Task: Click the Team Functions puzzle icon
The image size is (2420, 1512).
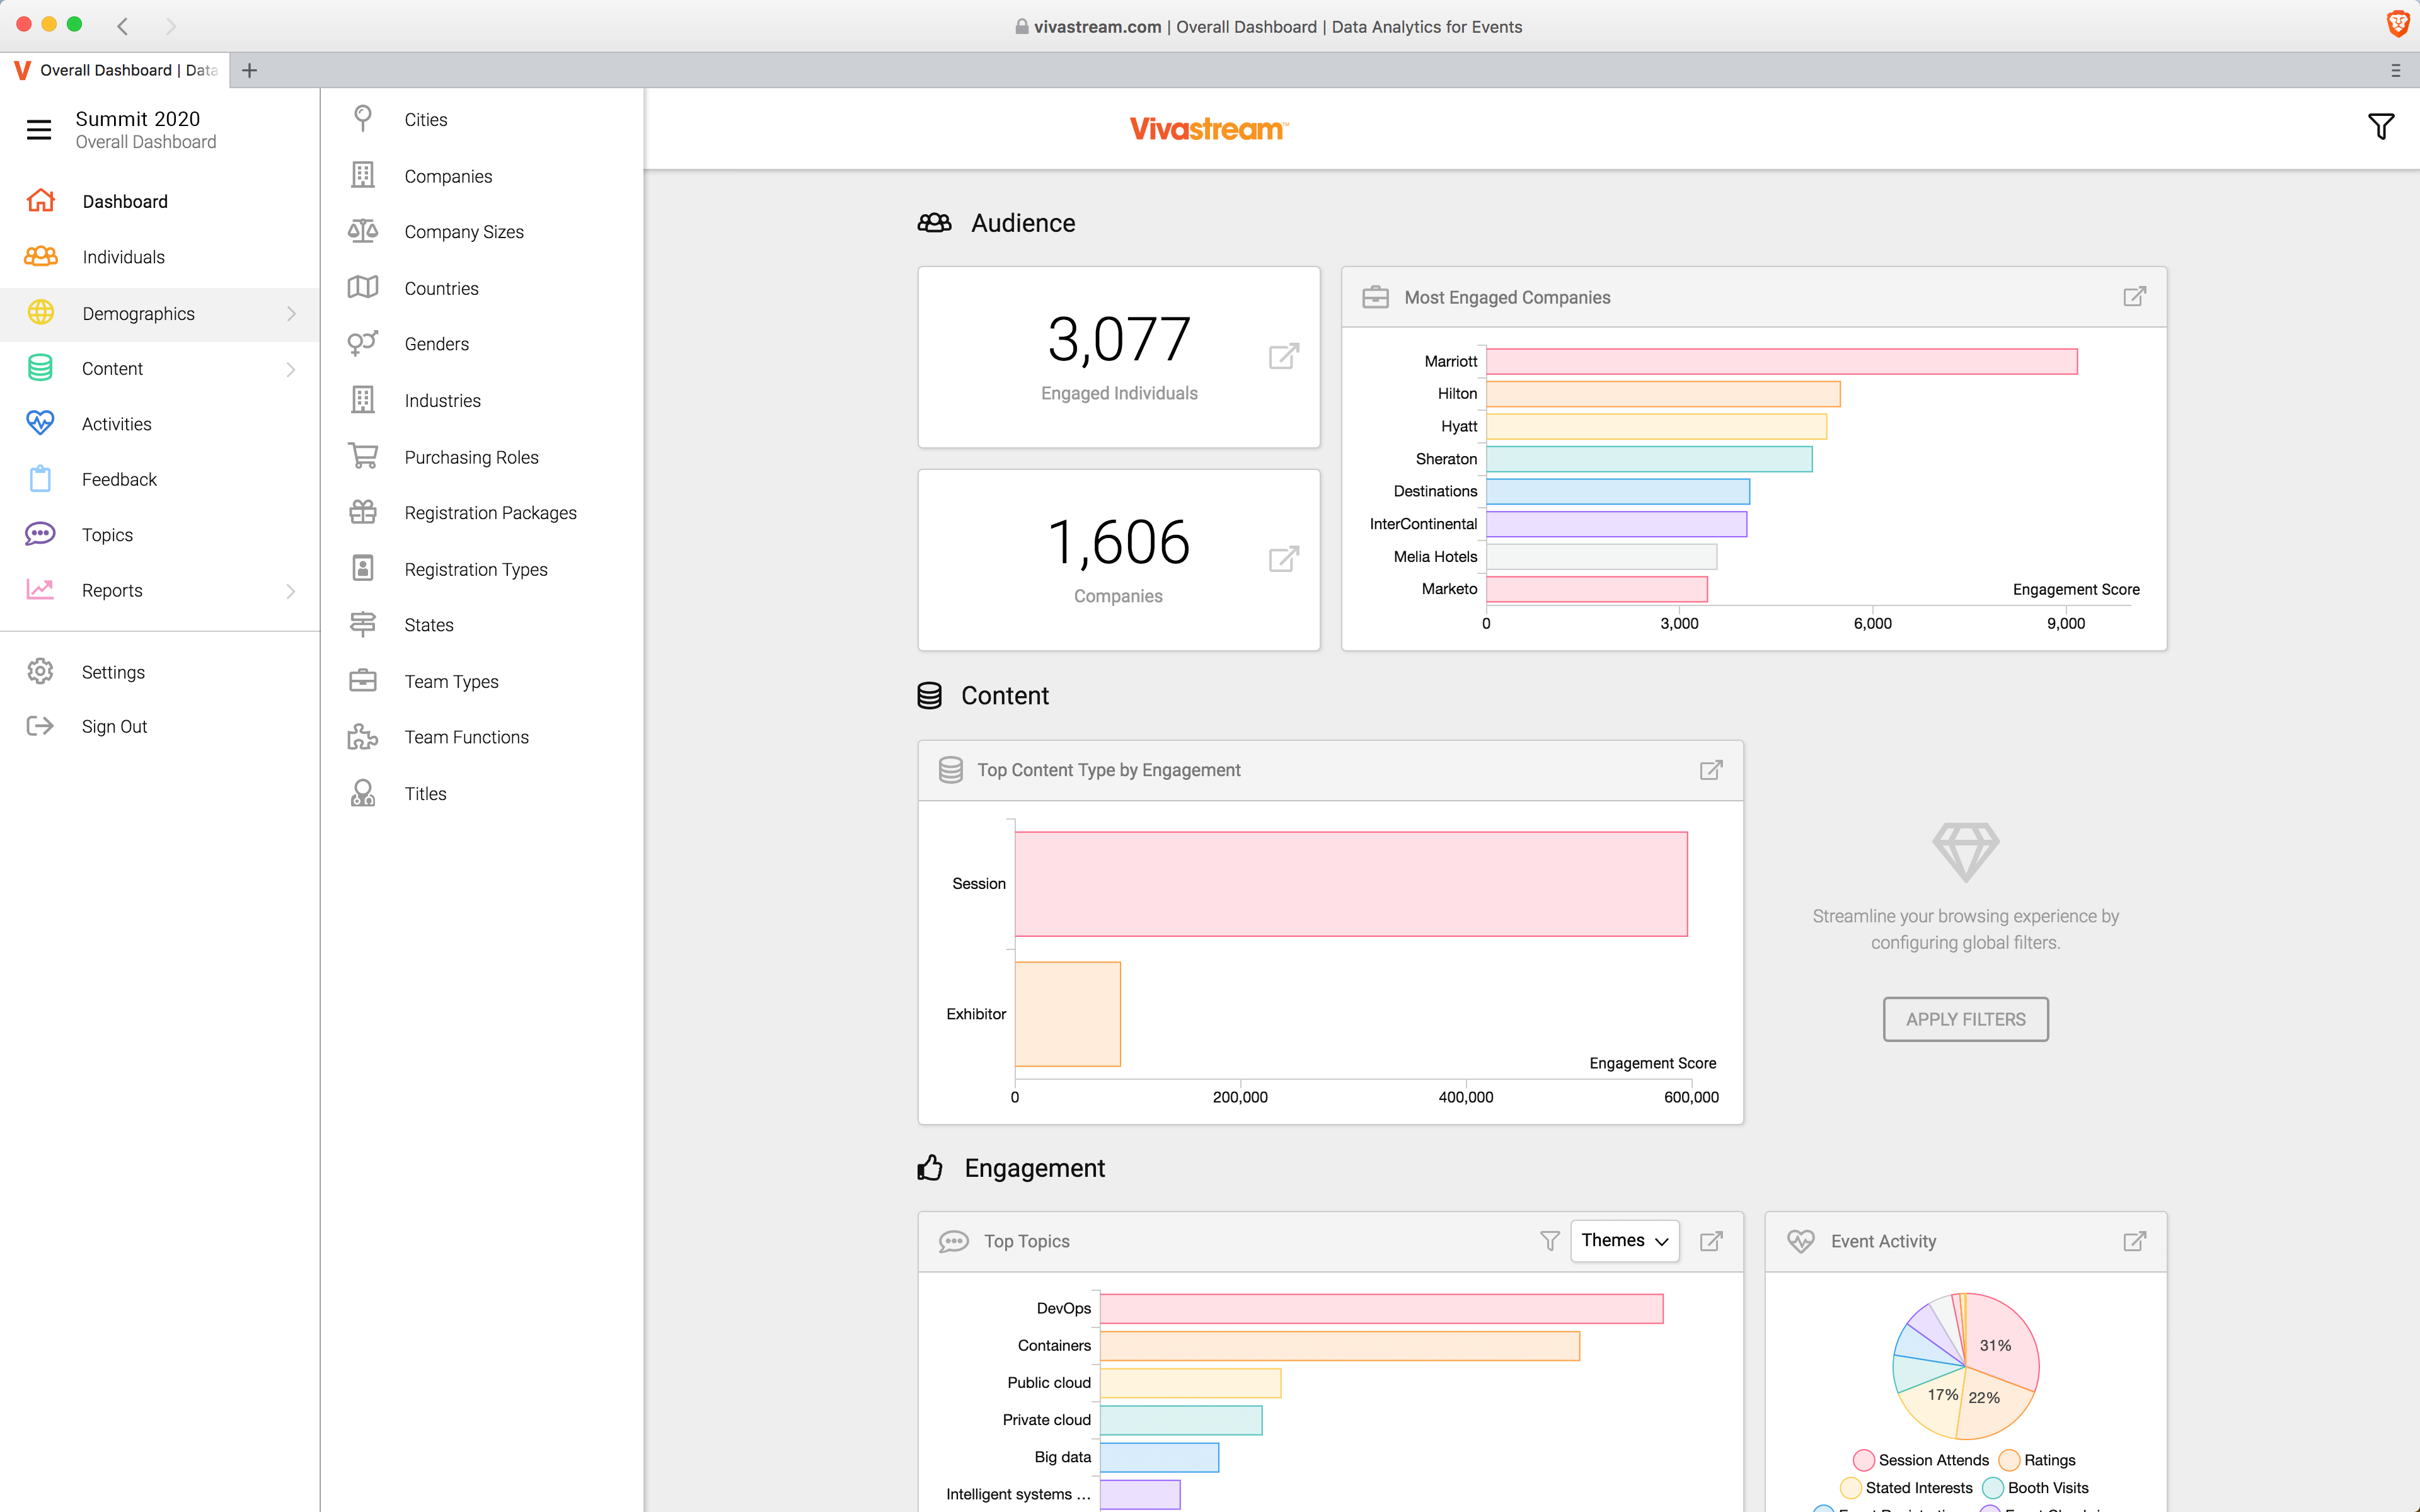Action: [x=363, y=737]
